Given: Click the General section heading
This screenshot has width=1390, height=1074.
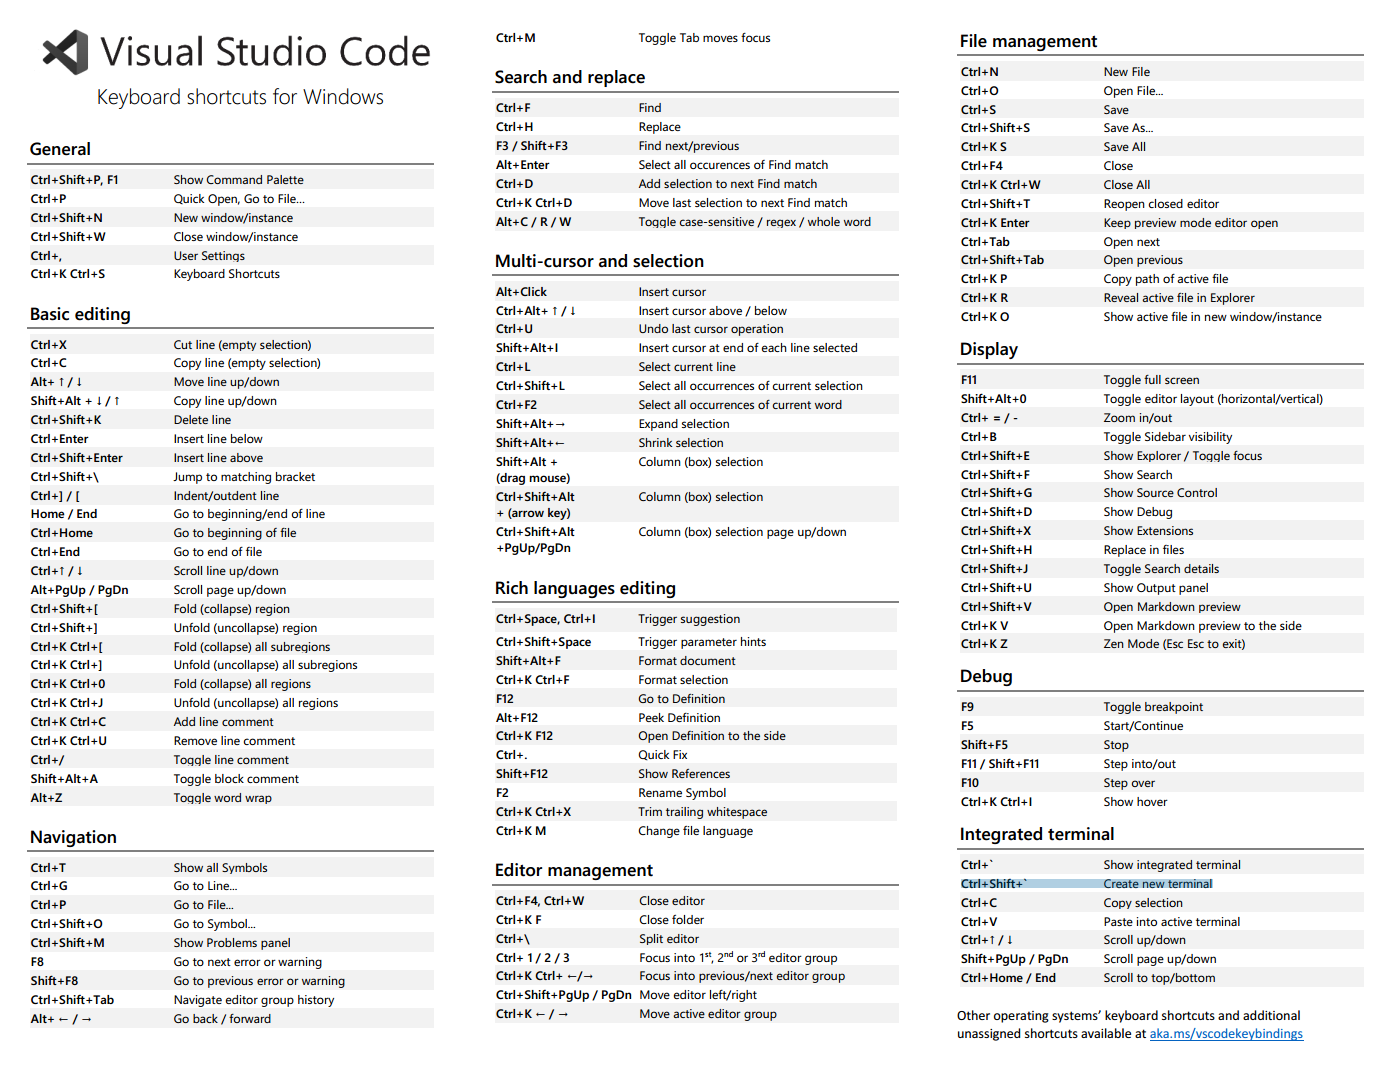Looking at the screenshot, I should click(x=60, y=149).
